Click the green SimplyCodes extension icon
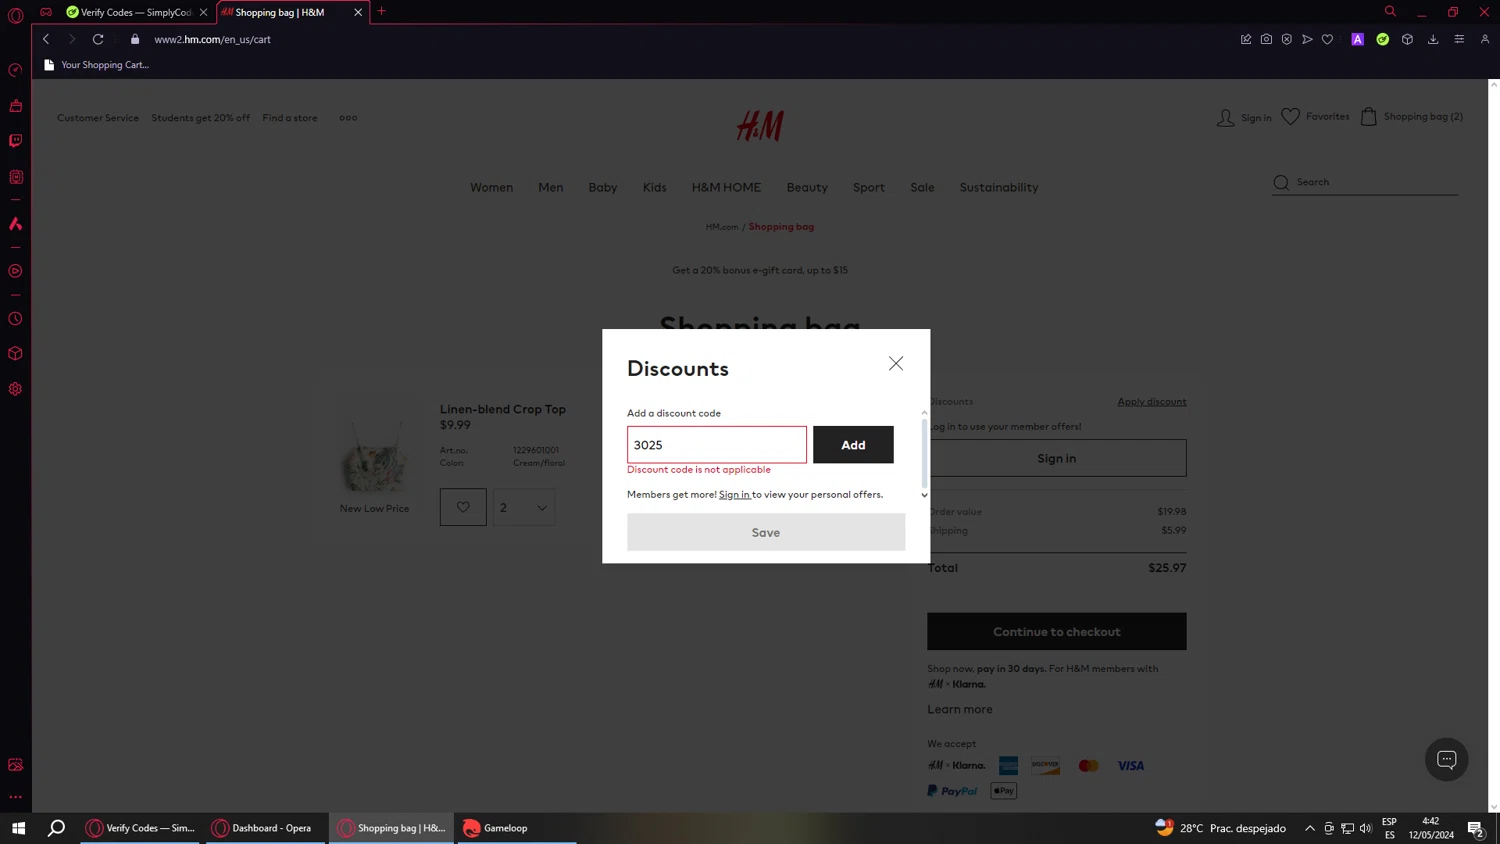The width and height of the screenshot is (1500, 844). coord(1382,39)
